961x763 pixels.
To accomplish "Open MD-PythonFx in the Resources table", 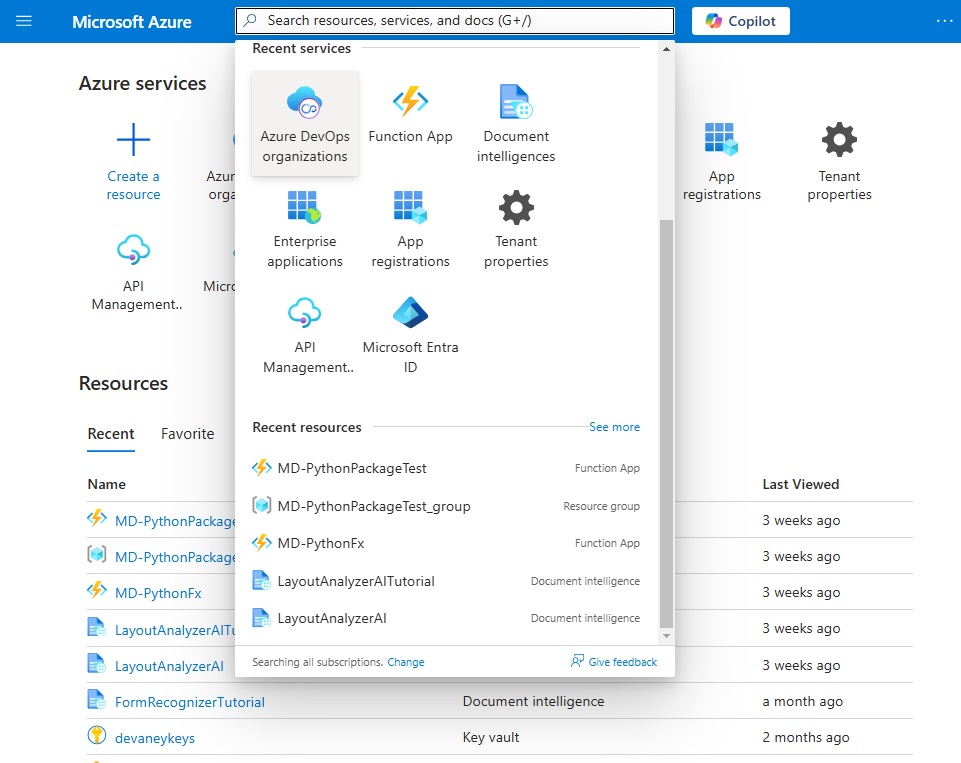I will [158, 593].
